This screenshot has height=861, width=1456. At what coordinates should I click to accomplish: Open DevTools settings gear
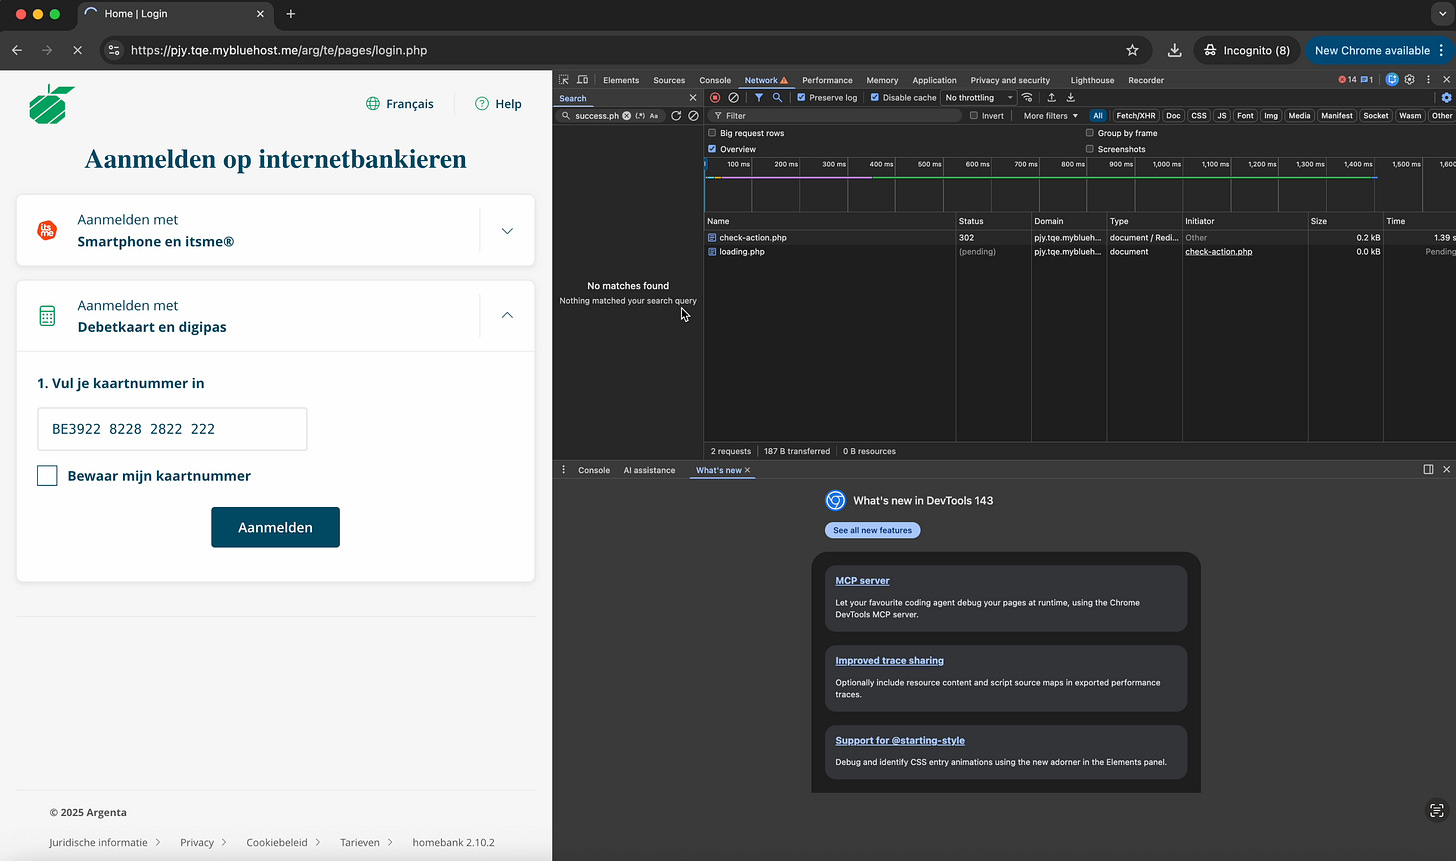click(1409, 80)
